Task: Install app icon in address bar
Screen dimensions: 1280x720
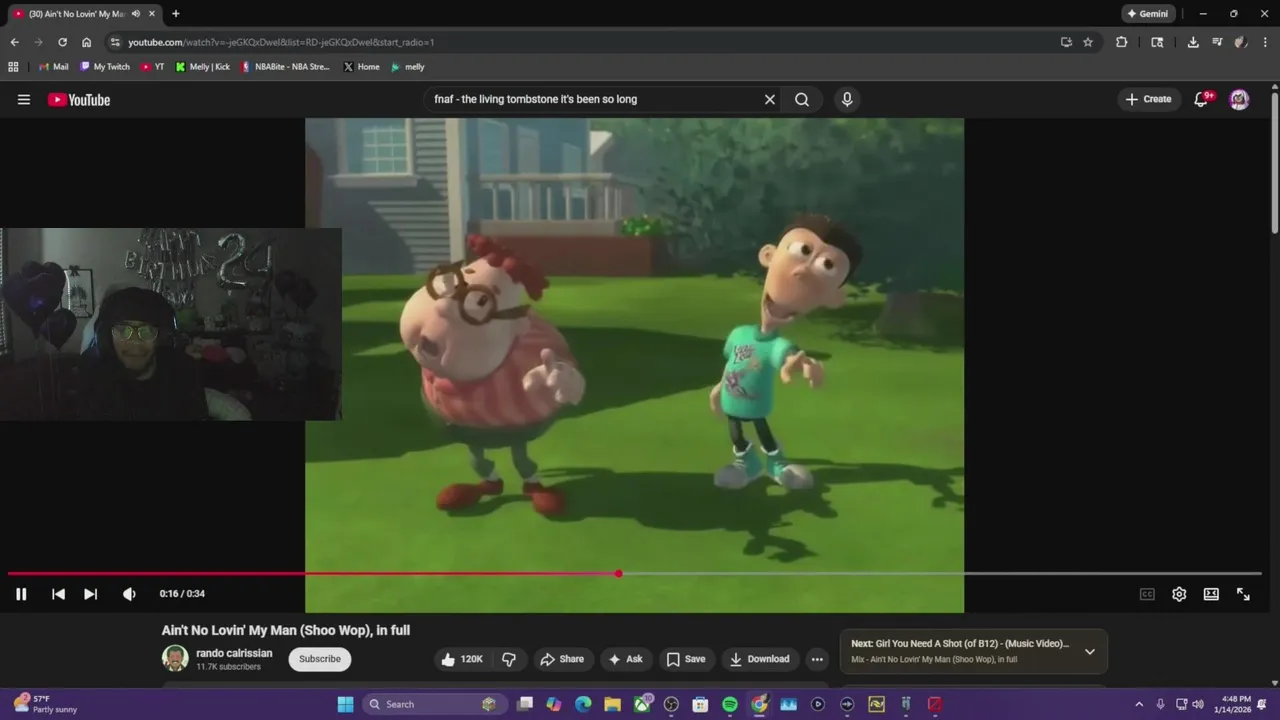Action: tap(1066, 42)
